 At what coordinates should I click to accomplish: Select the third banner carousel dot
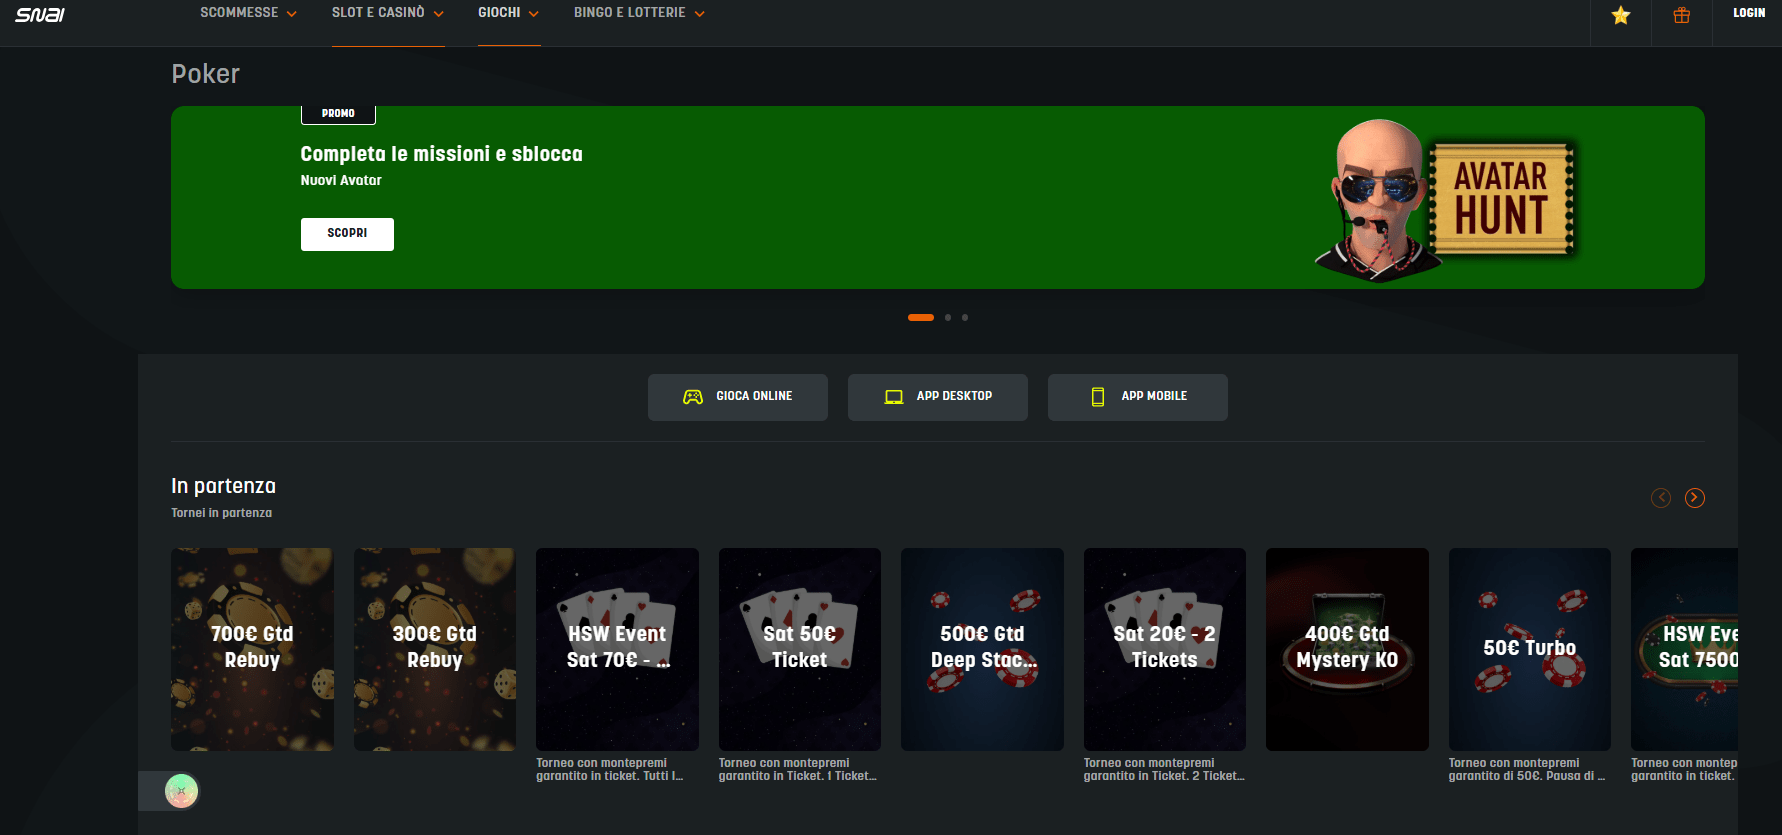[x=965, y=318]
